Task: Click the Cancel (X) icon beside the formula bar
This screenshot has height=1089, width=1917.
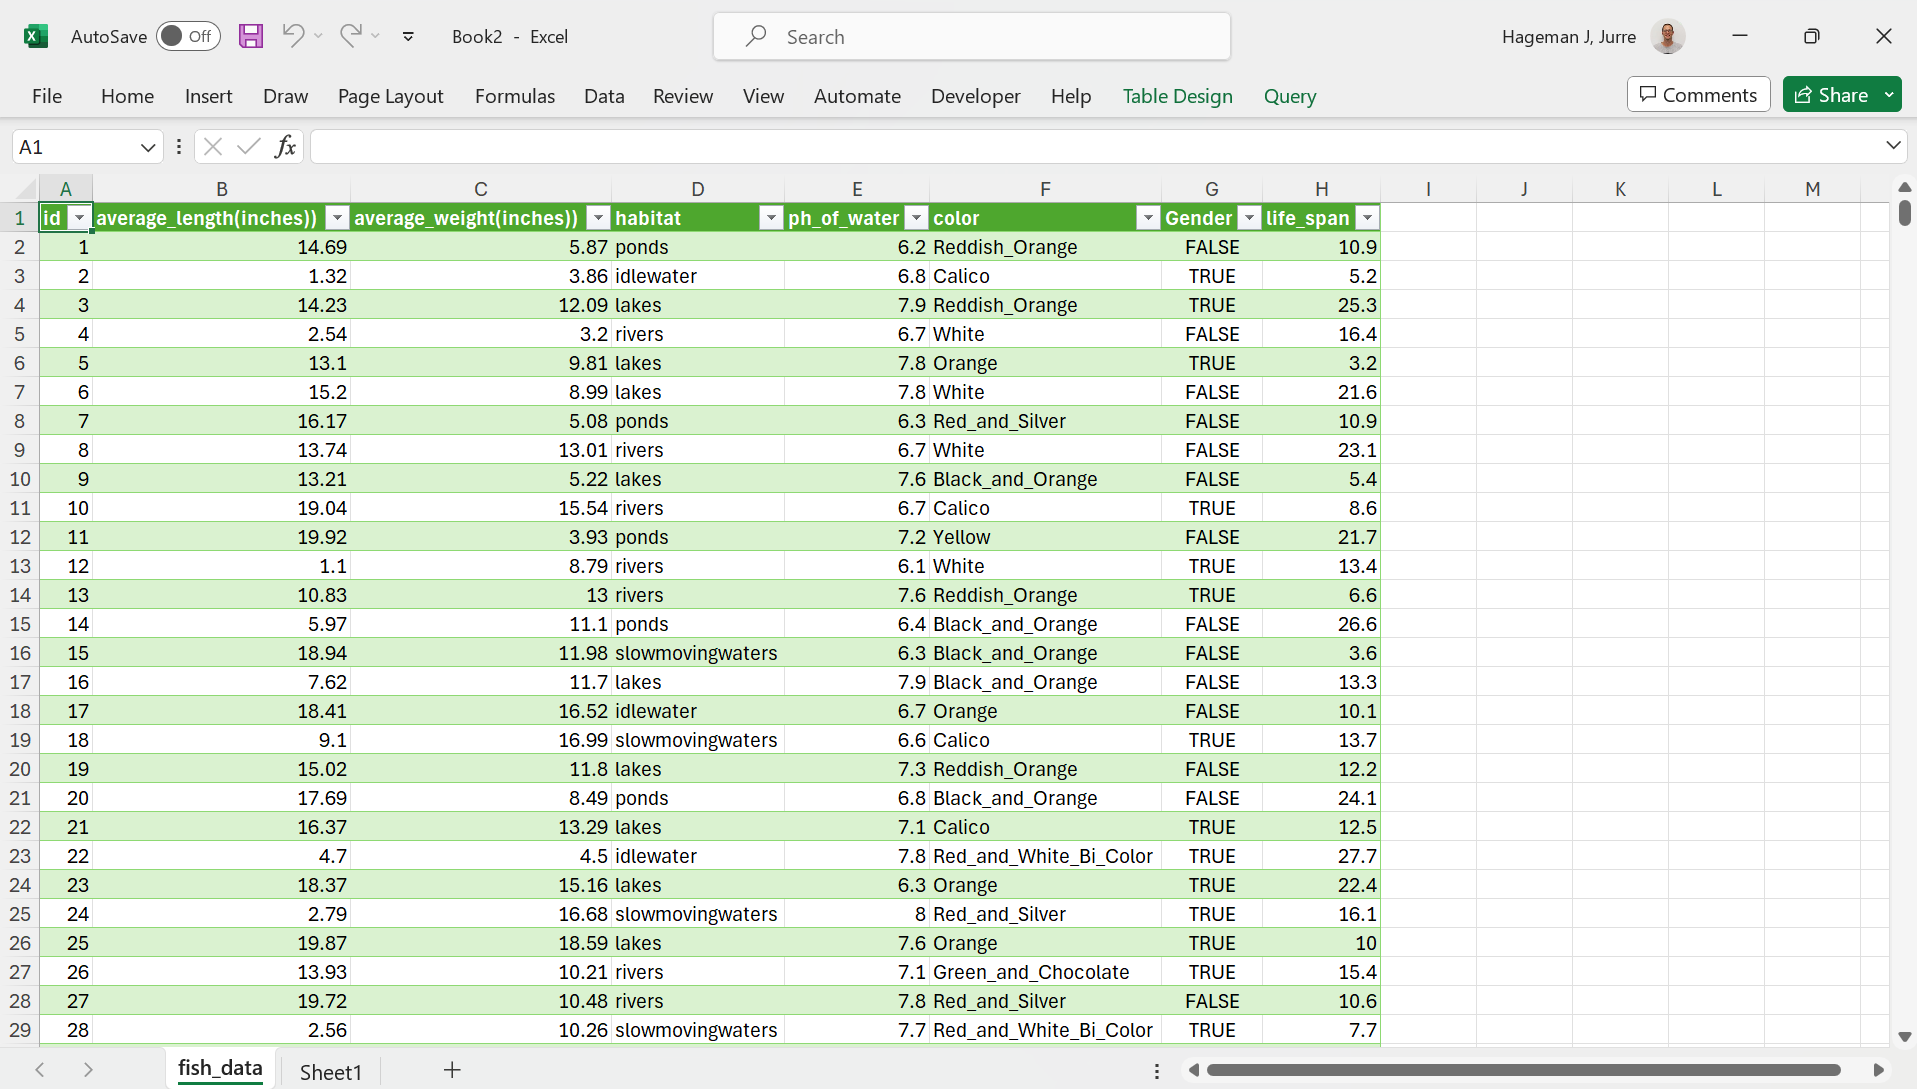Action: pos(212,146)
